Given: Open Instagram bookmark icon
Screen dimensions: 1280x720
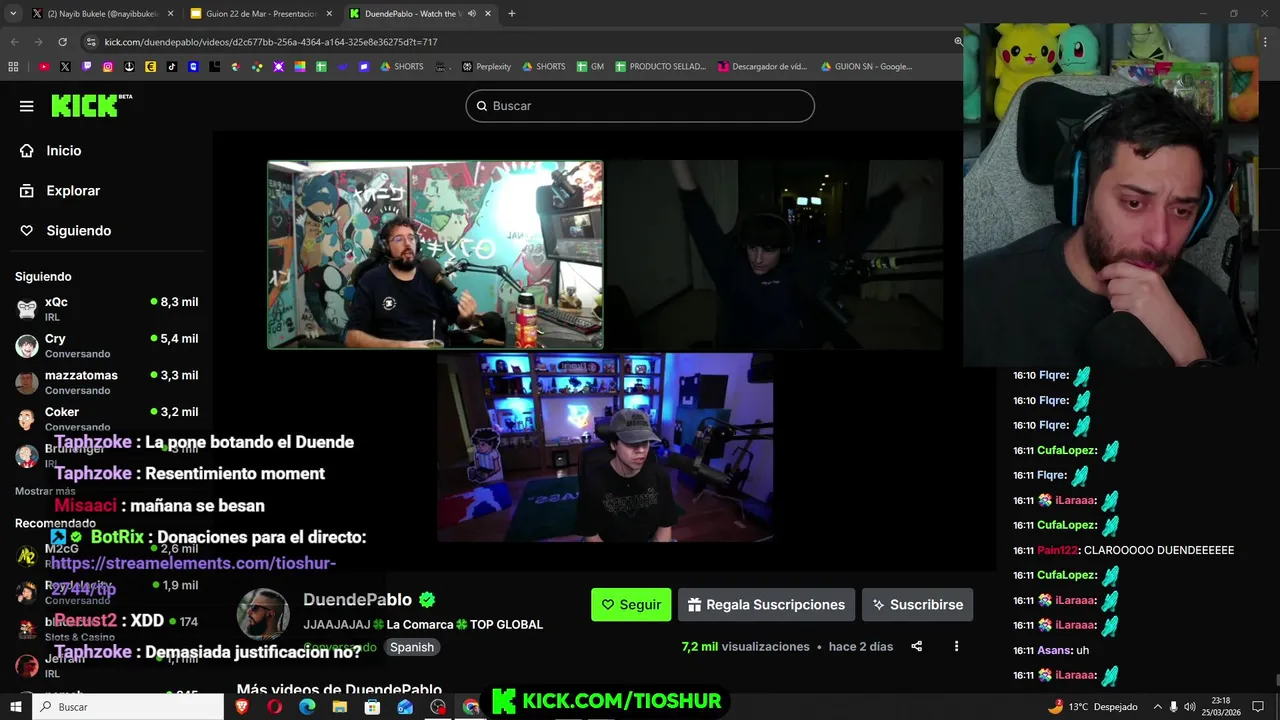Looking at the screenshot, I should click(108, 67).
